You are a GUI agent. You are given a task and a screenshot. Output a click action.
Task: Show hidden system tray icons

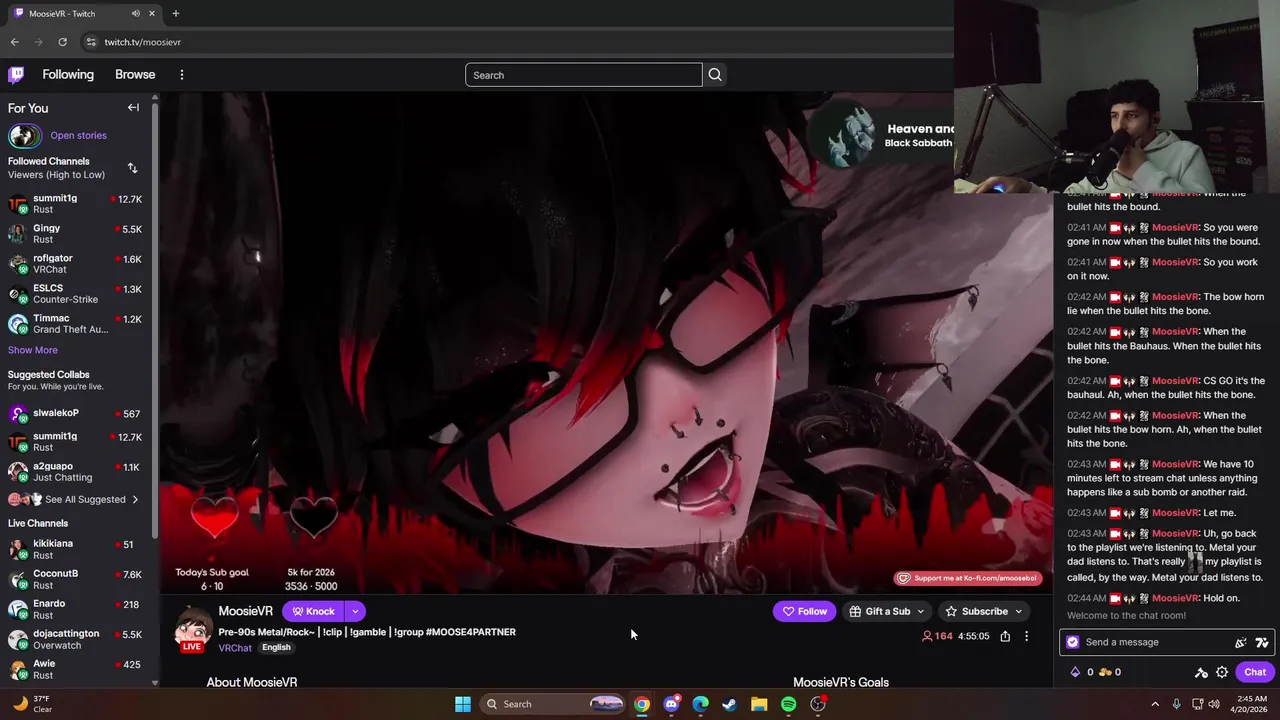(x=1155, y=704)
